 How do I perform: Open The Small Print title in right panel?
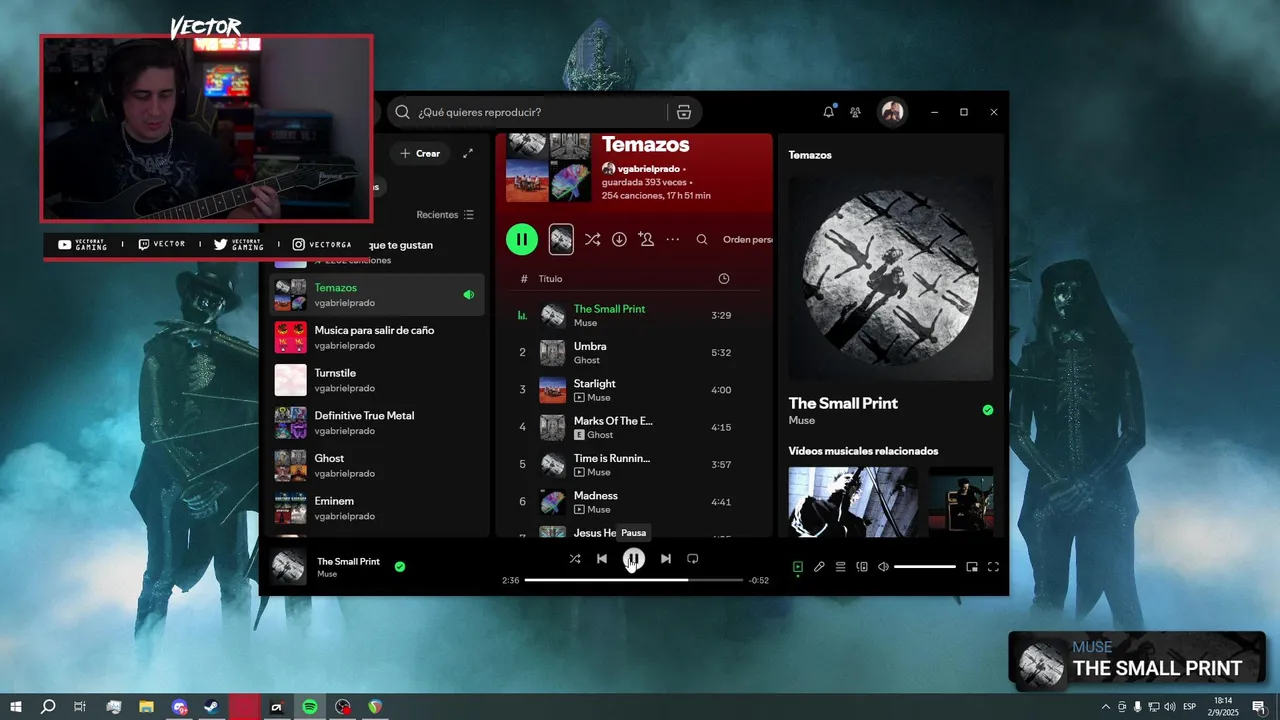pyautogui.click(x=843, y=403)
